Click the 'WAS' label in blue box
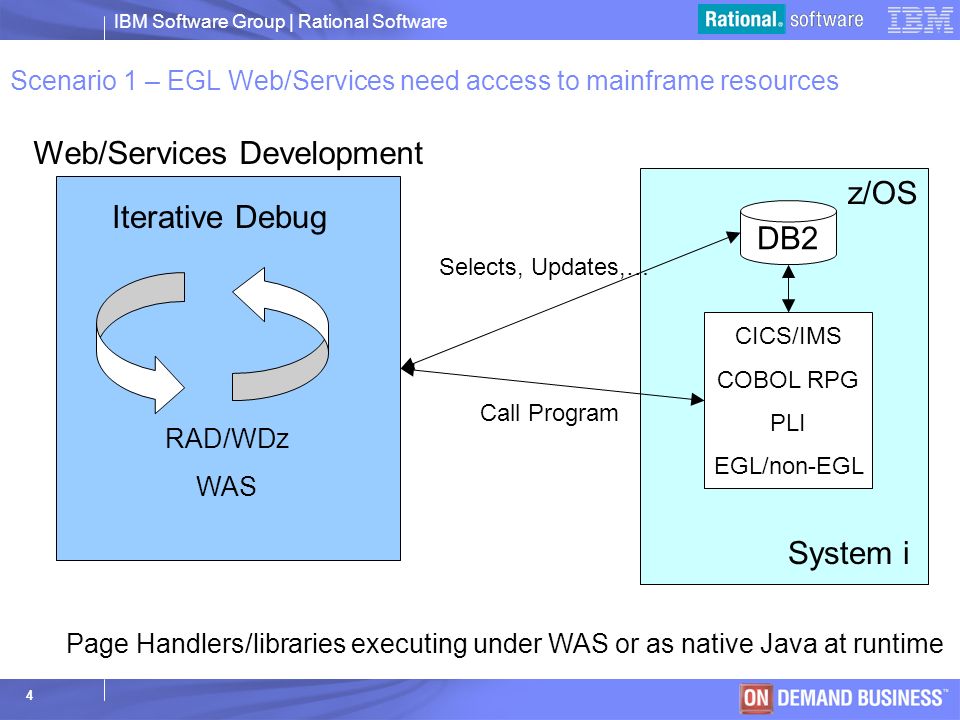Screen dimensions: 960x720 click(226, 486)
